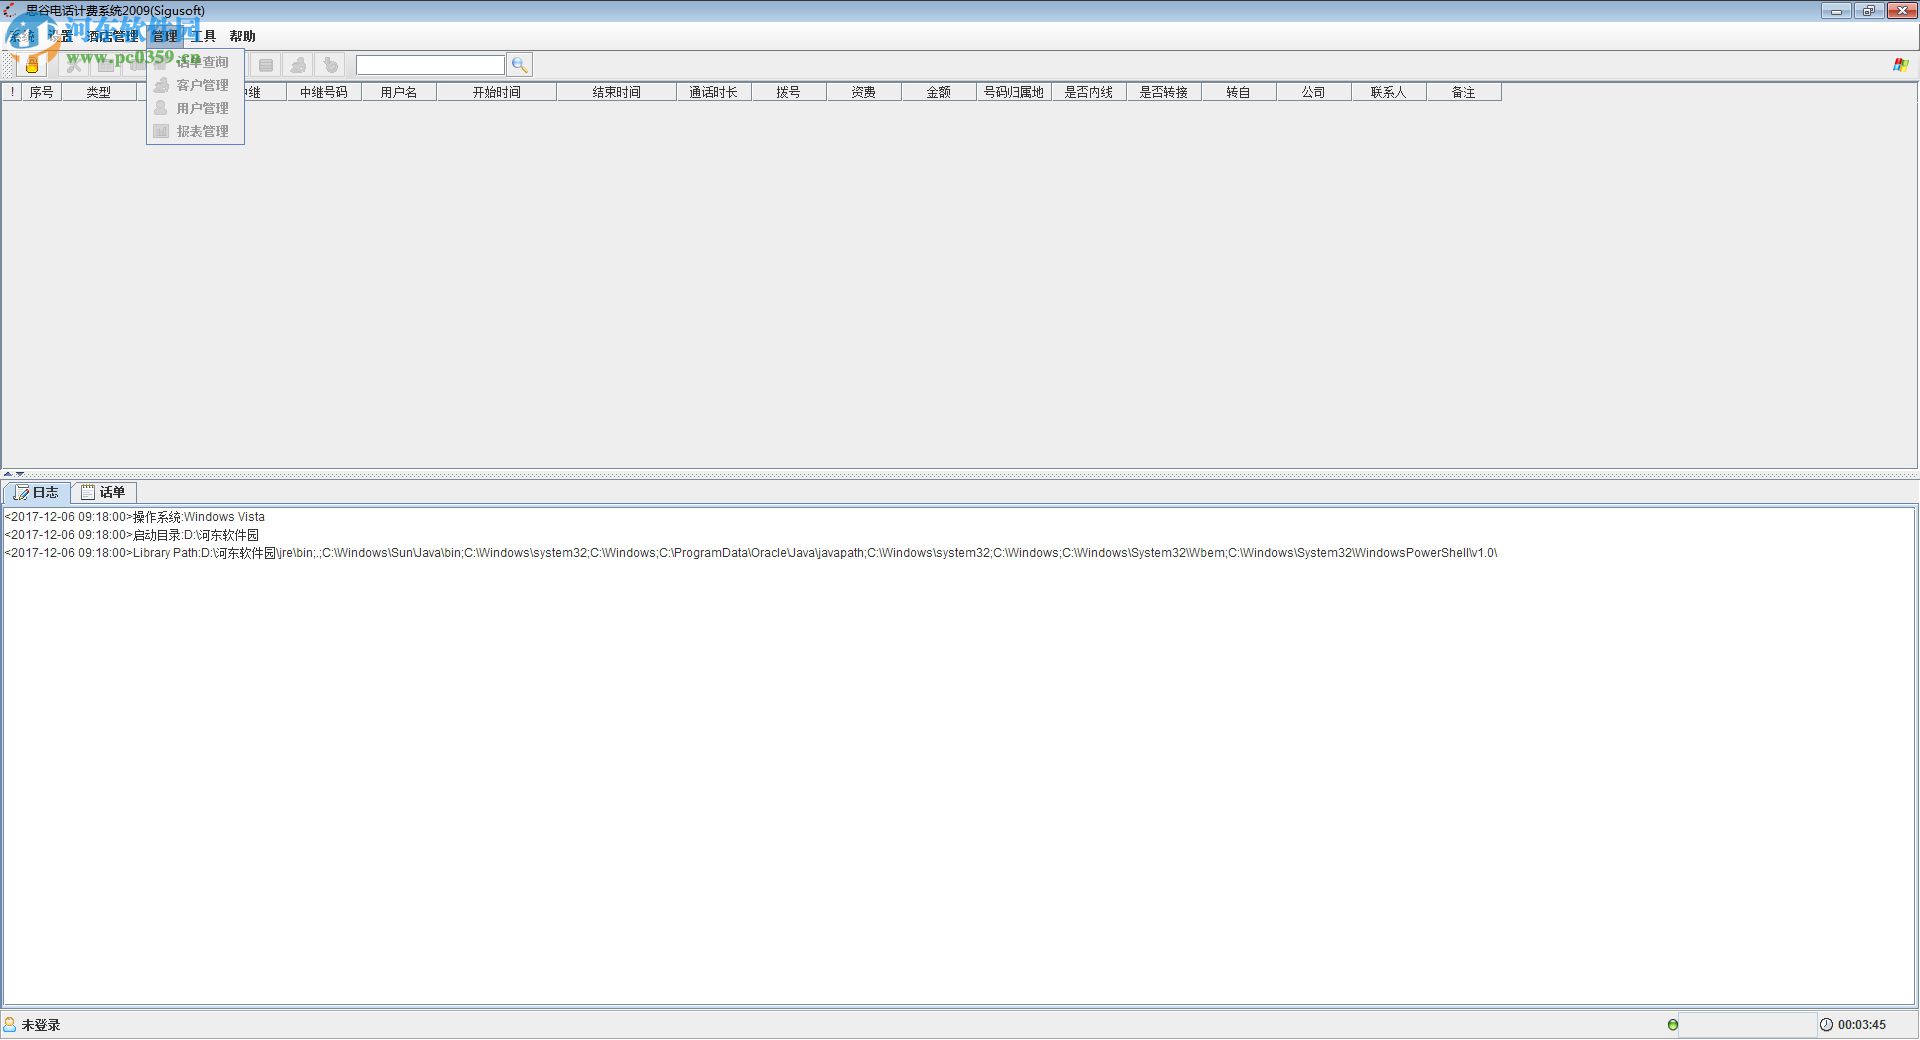The image size is (1920, 1040).
Task: Click the greyed-out users toolbar icon
Action: click(x=298, y=65)
